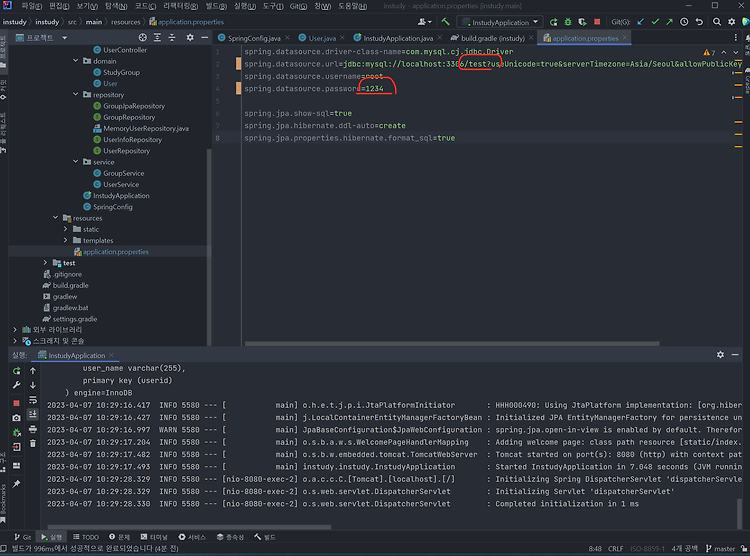Open the 코드(C) Code menu
750x556 pixels.
click(144, 6)
